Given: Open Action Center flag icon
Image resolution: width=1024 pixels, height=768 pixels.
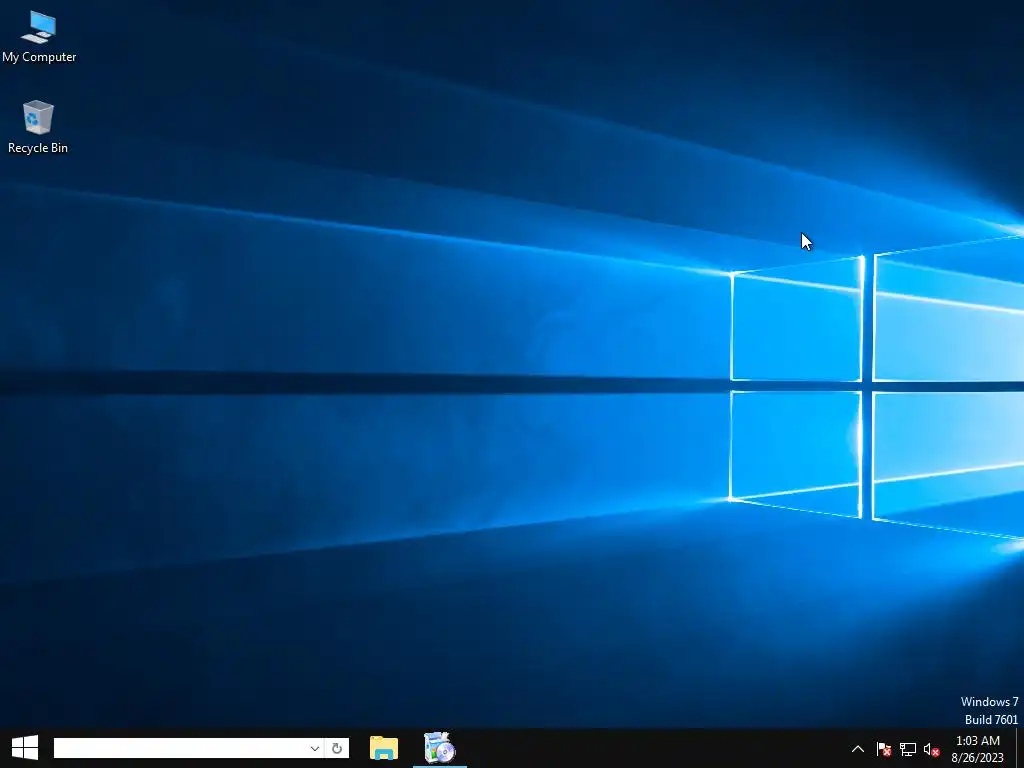Looking at the screenshot, I should (x=884, y=749).
